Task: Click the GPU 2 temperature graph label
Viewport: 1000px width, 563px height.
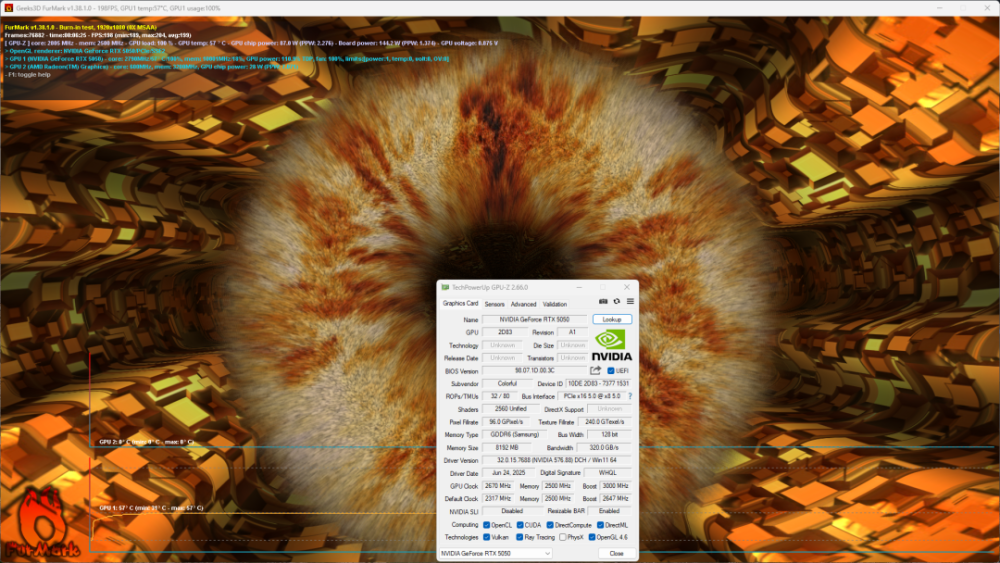Action: pyautogui.click(x=146, y=442)
